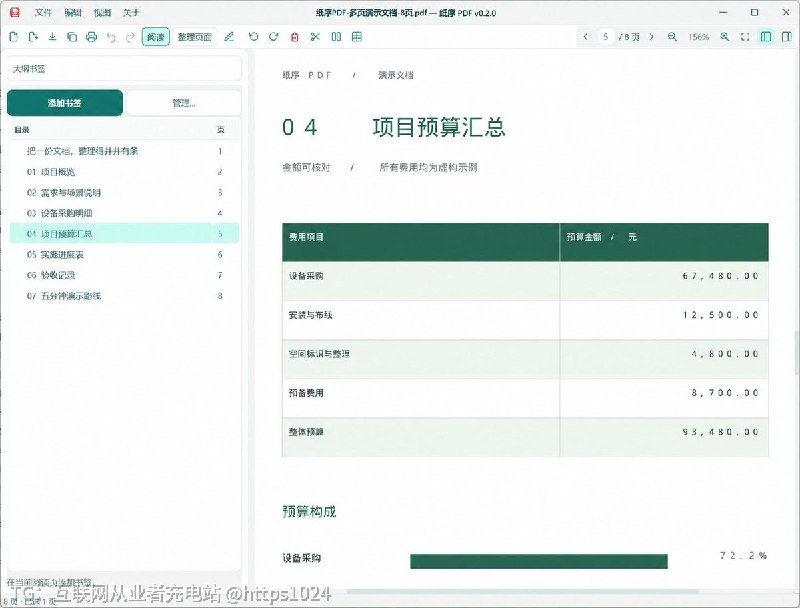Click the 设备采购 72.2% progress bar
Image resolution: width=800 pixels, height=608 pixels.
539,561
